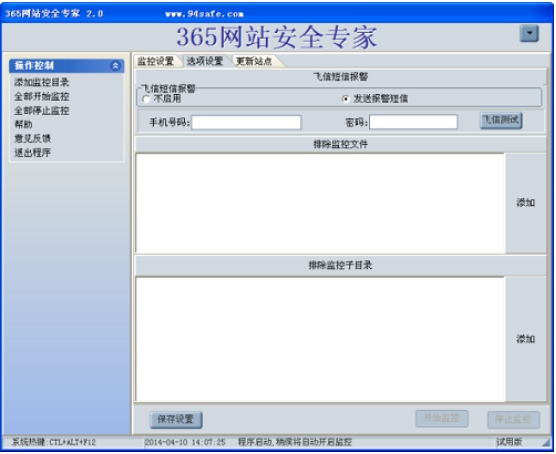The width and height of the screenshot is (556, 454).
Task: Click the 保存设置 button
Action: click(176, 419)
